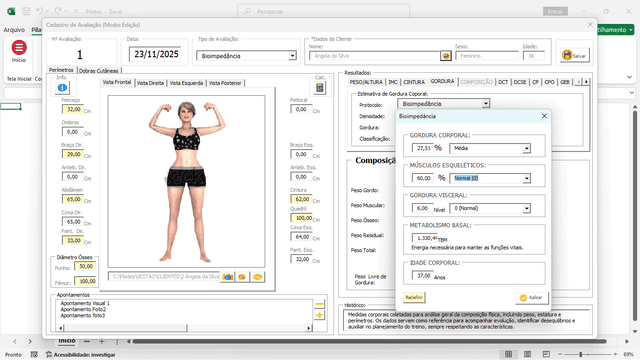640x360 pixels.
Task: Close the Cadastro de Avaliação dialog
Action: coord(590,24)
